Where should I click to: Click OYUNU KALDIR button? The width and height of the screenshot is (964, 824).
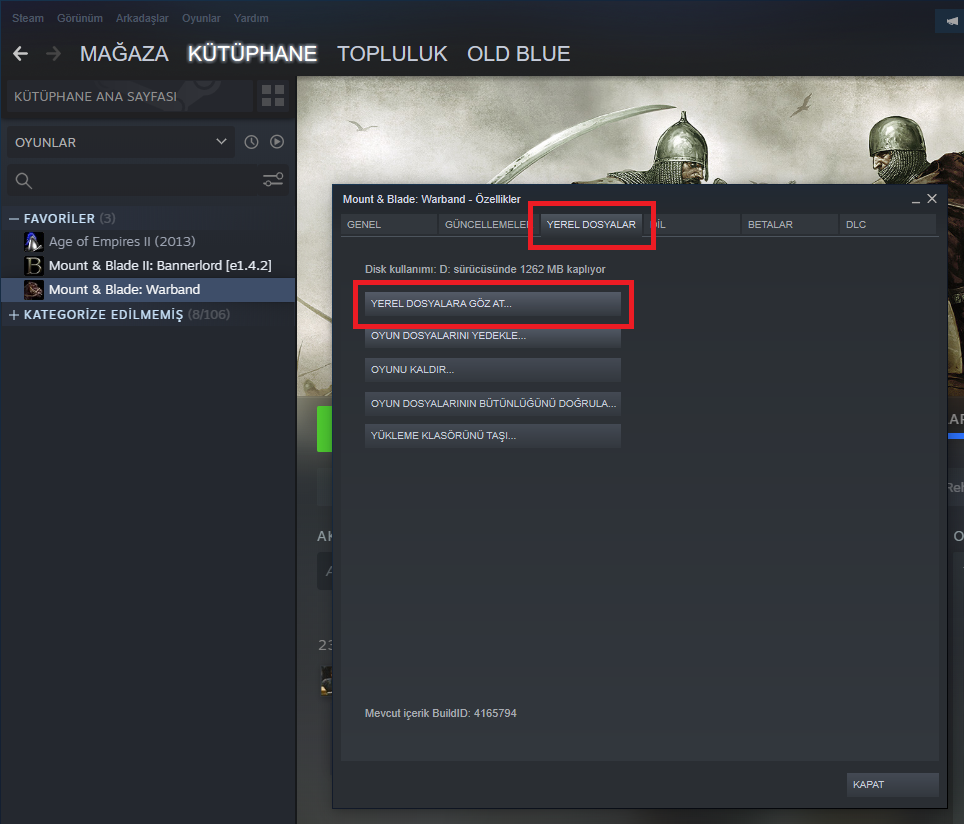[x=492, y=370]
